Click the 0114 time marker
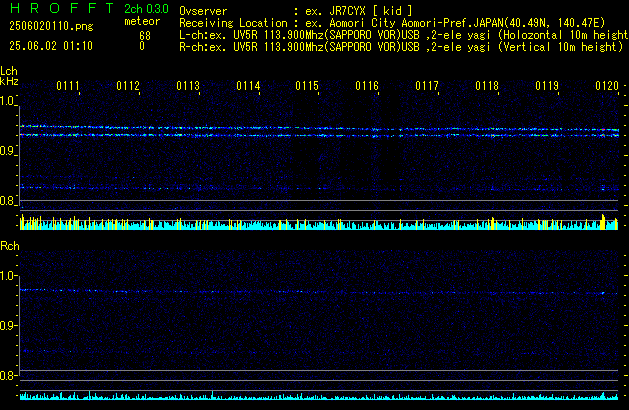 click(248, 86)
